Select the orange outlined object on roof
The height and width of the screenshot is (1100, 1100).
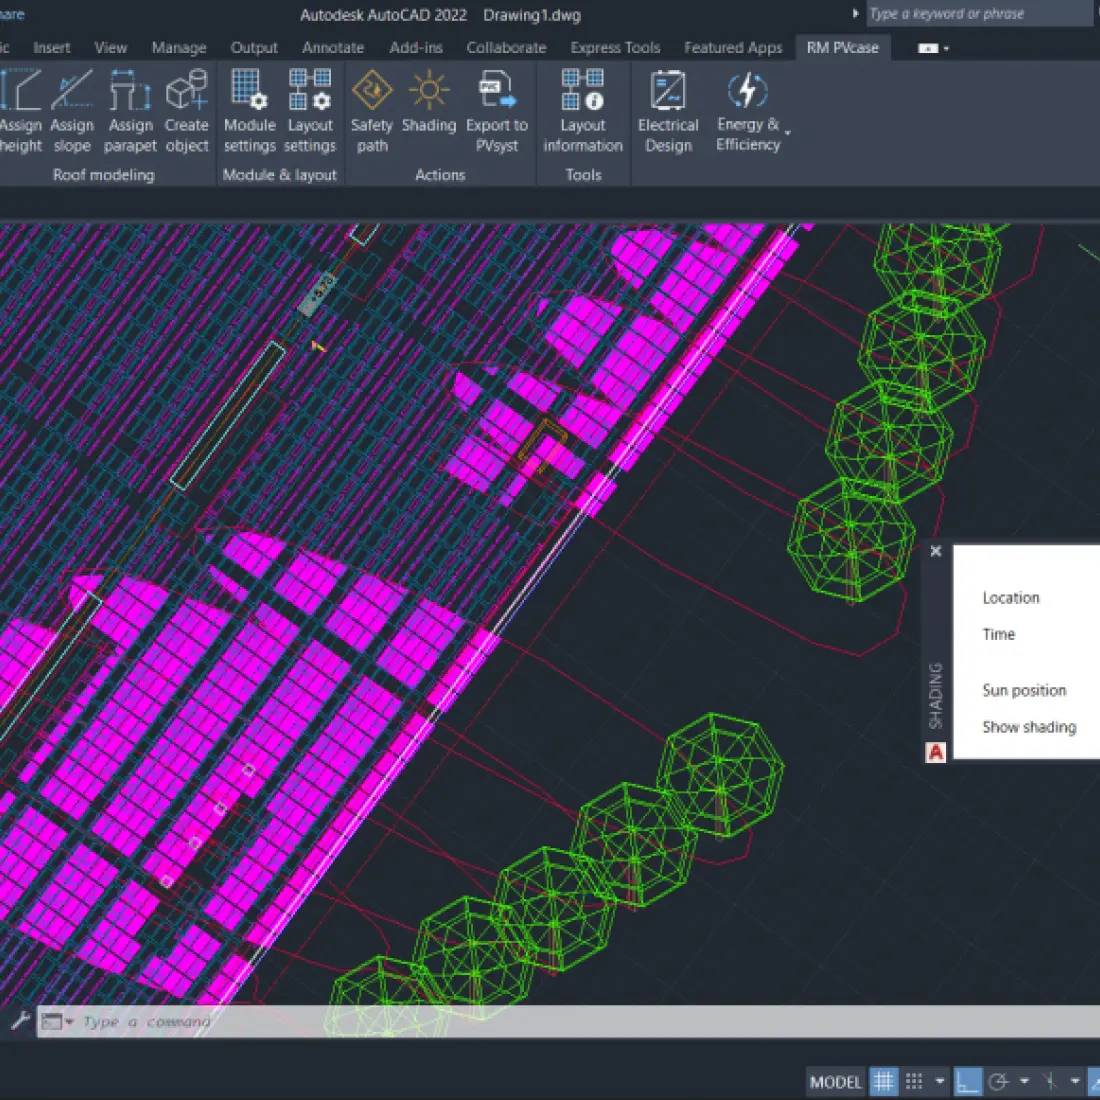click(542, 445)
